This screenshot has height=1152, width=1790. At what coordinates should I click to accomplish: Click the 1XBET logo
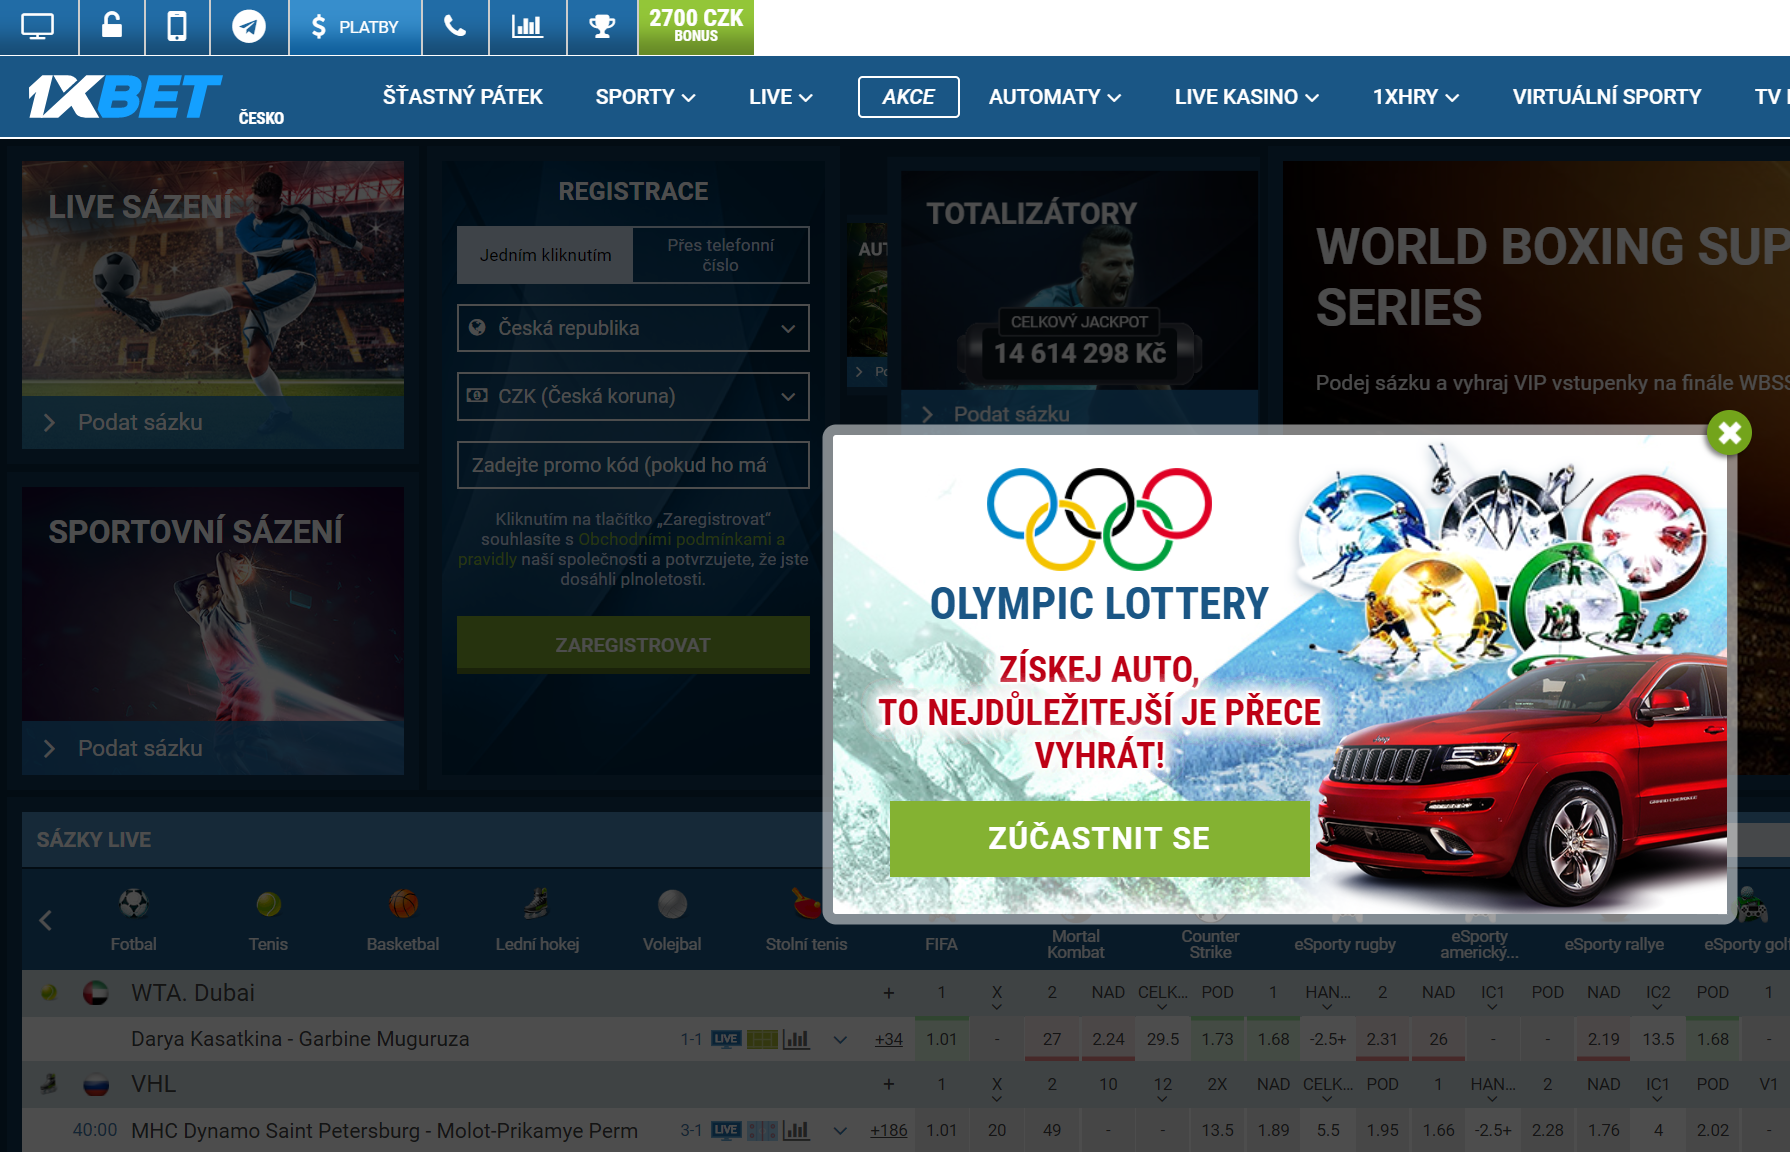point(125,97)
